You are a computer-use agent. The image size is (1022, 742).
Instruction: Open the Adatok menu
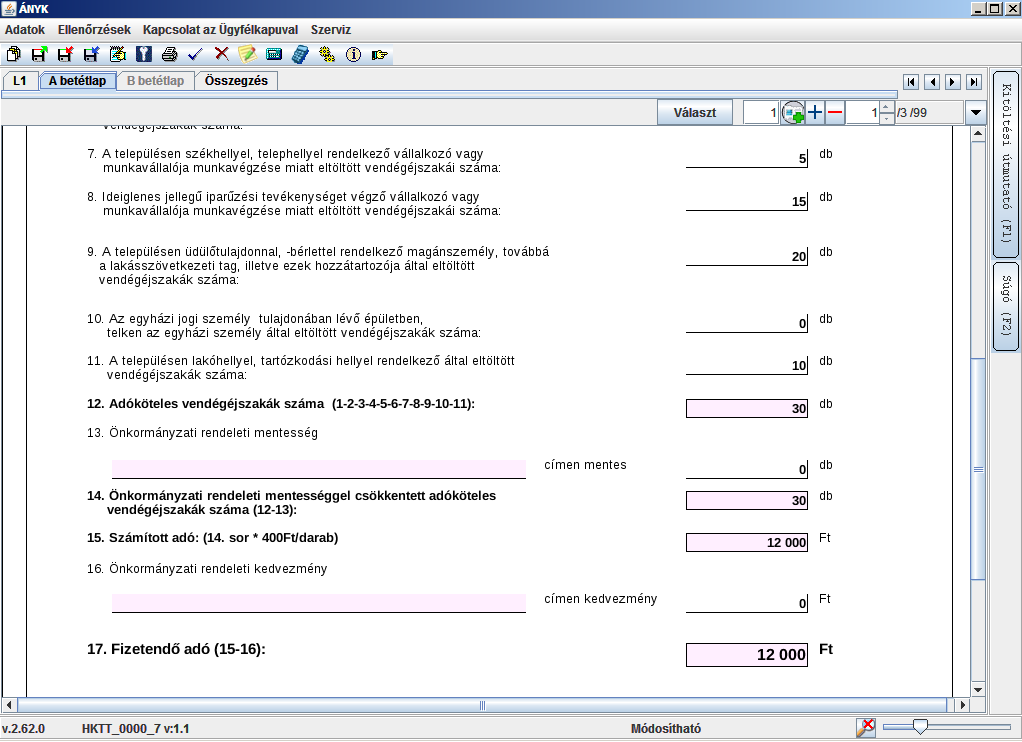[x=25, y=30]
